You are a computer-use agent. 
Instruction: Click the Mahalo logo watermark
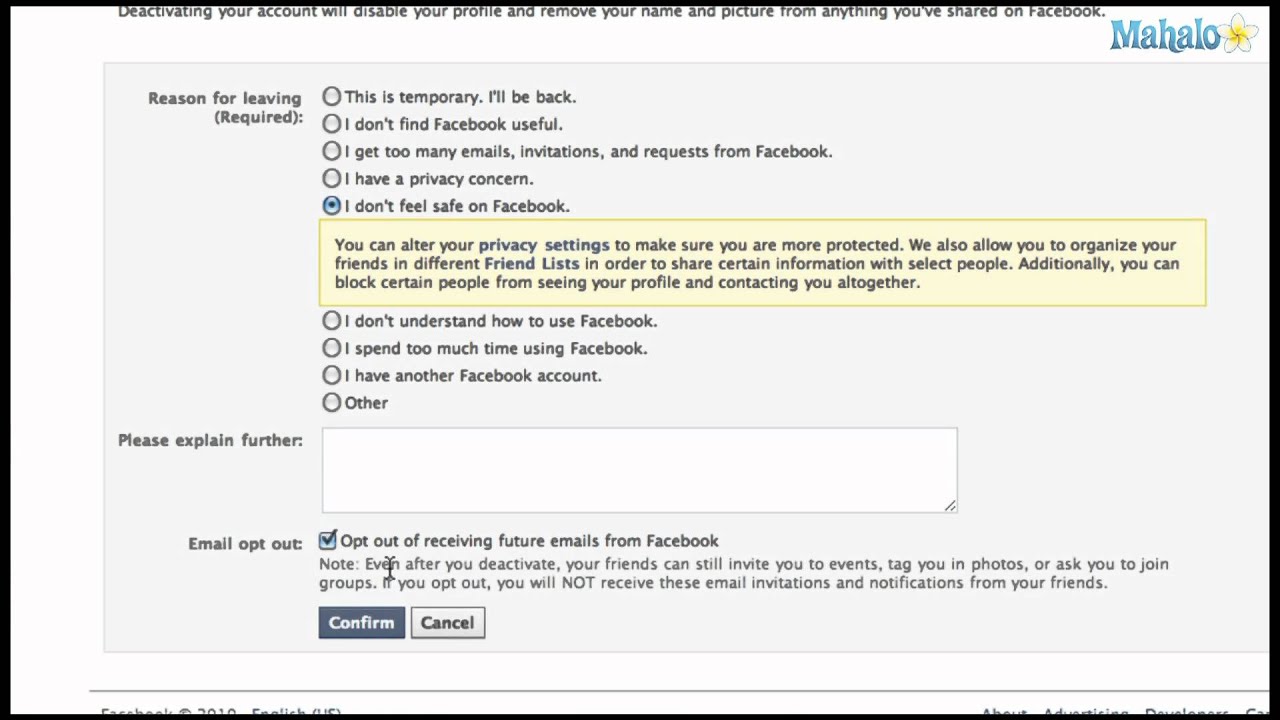[1165, 36]
